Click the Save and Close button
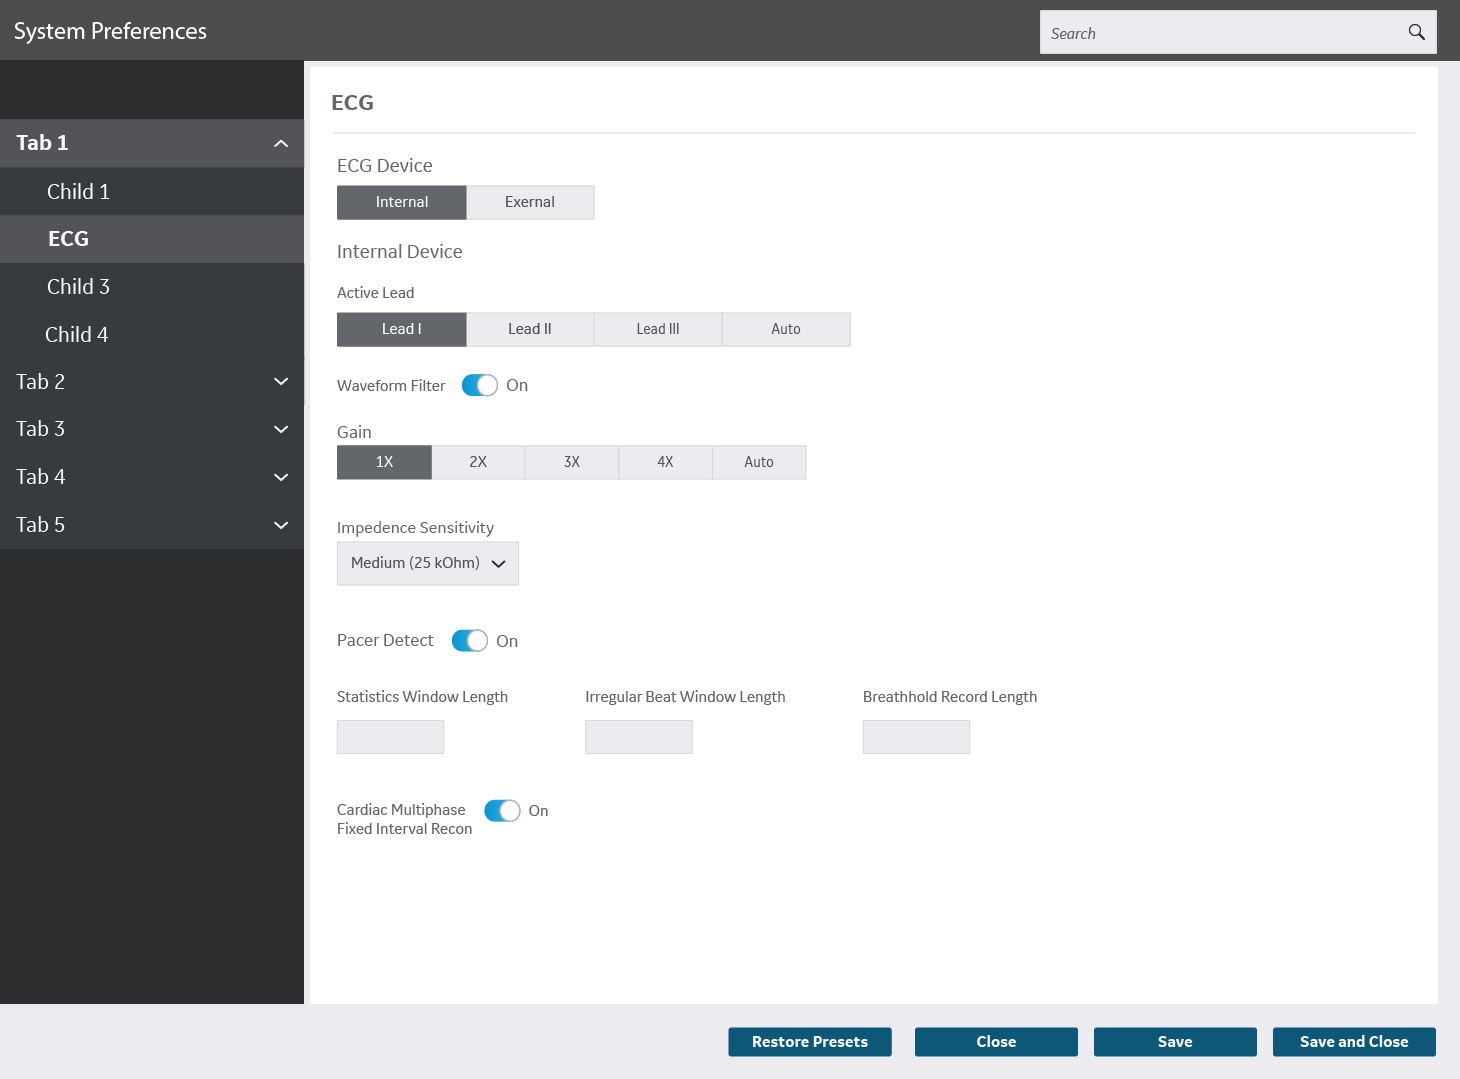Viewport: 1460px width, 1079px height. pyautogui.click(x=1353, y=1042)
